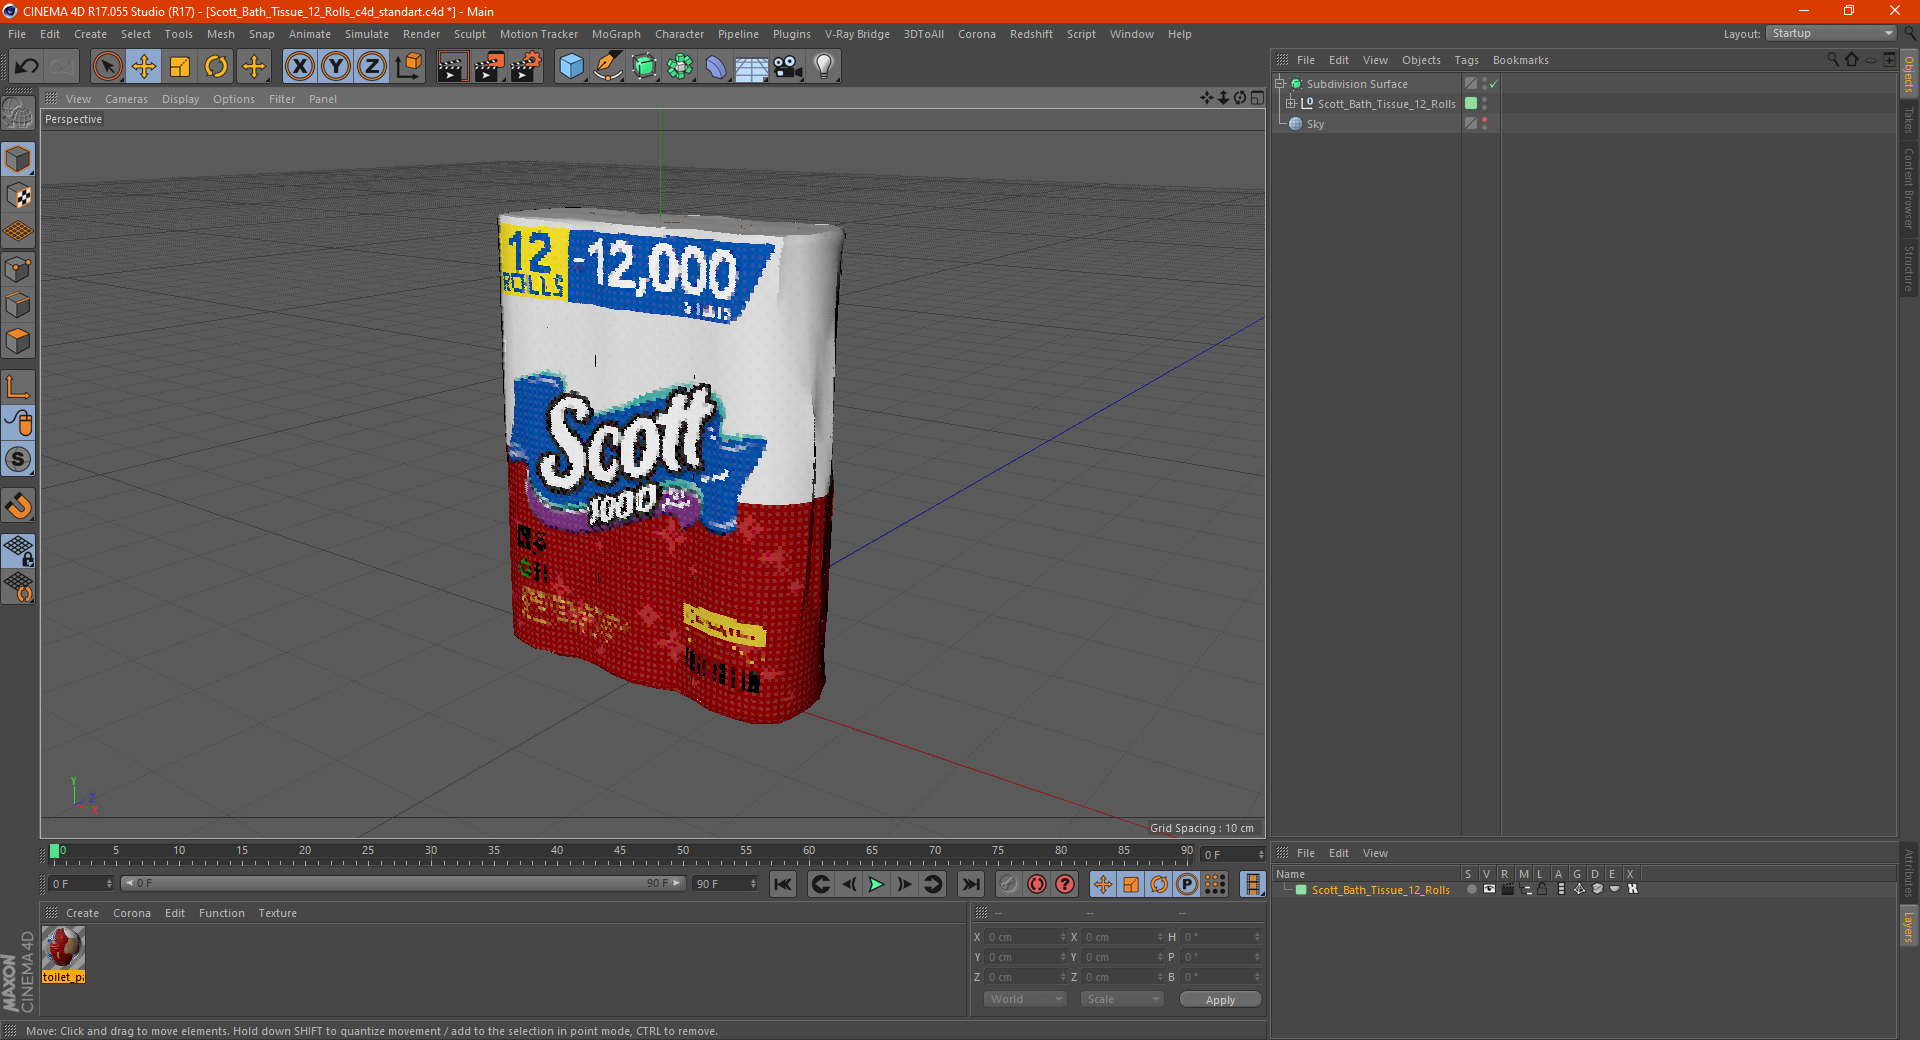Toggle layer solo dot for Scott_Bath_Tissue_12_Rolls
The width and height of the screenshot is (1920, 1040).
click(1471, 889)
